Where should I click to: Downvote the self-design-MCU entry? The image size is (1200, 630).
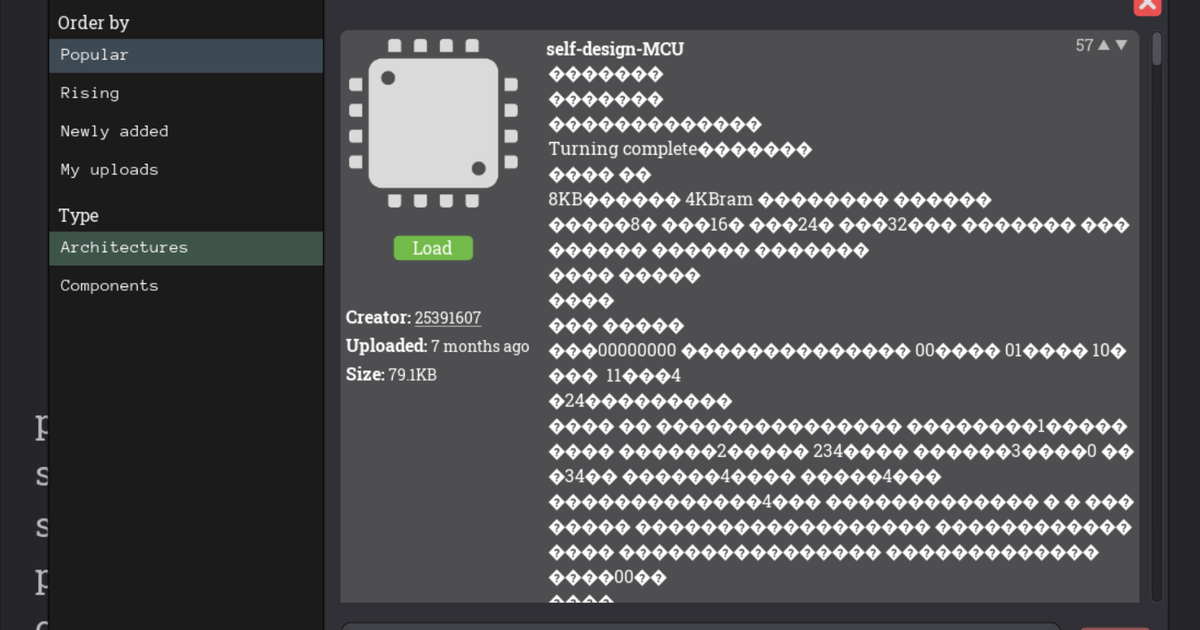point(1121,45)
